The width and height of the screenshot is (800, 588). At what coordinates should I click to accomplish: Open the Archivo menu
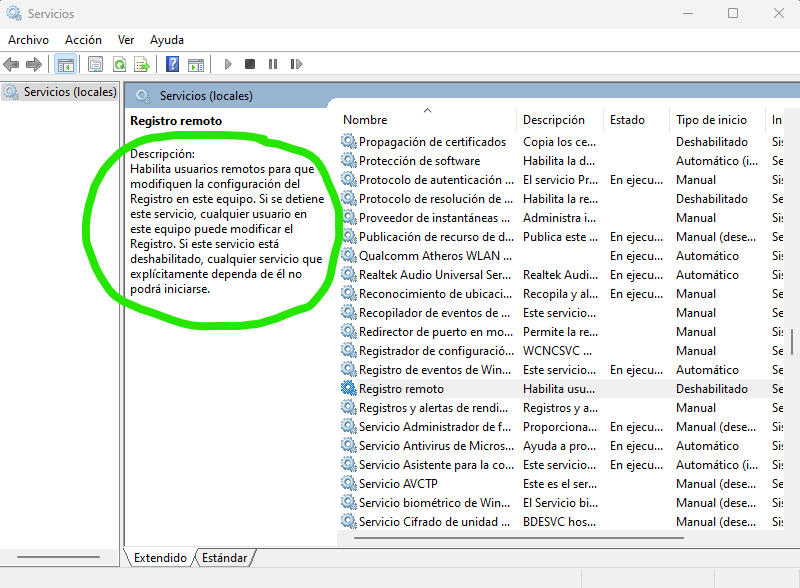coord(28,40)
